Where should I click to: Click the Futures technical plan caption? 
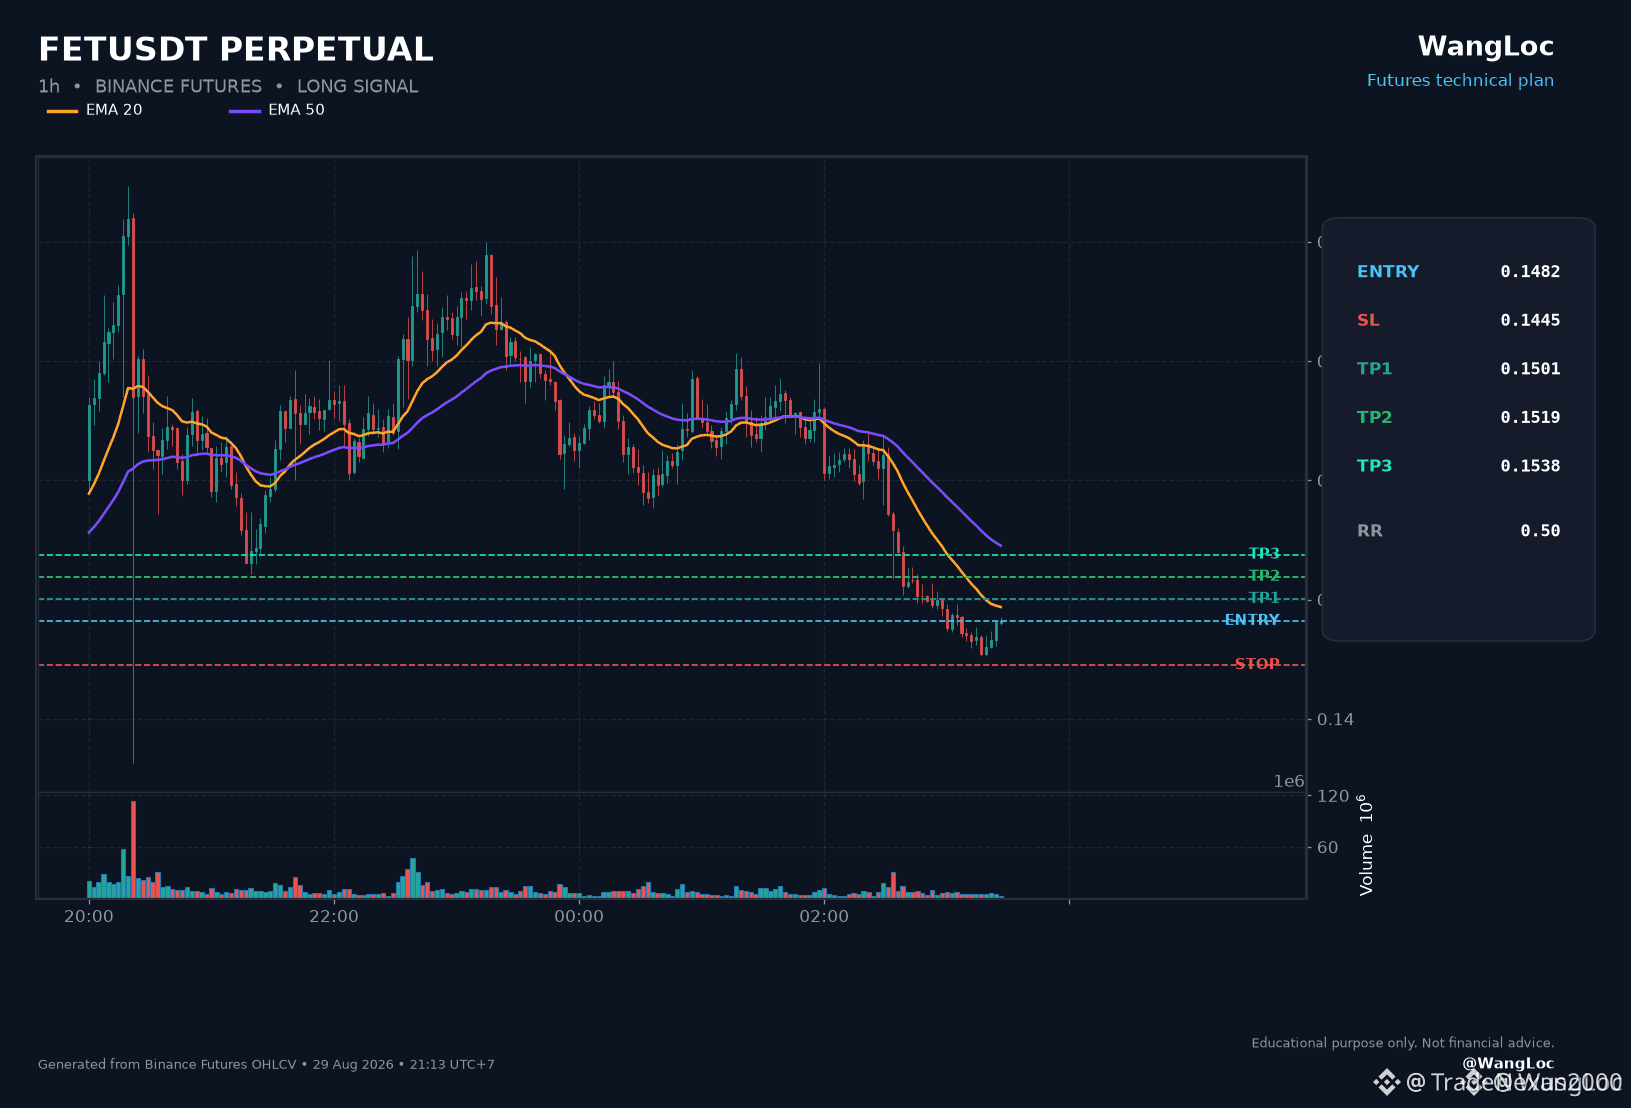pos(1460,81)
